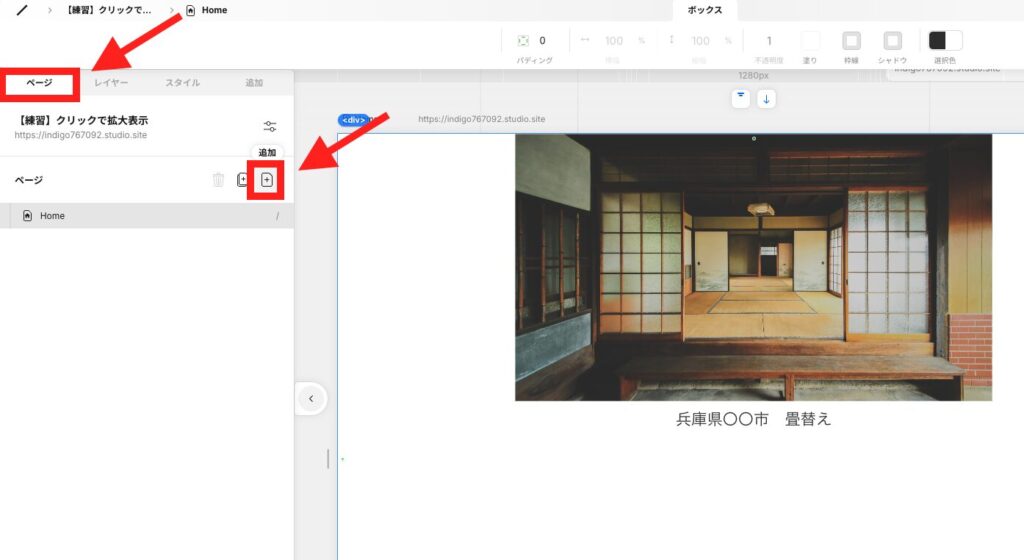
Task: Click the panel resize handle near canvas
Action: pos(328,459)
